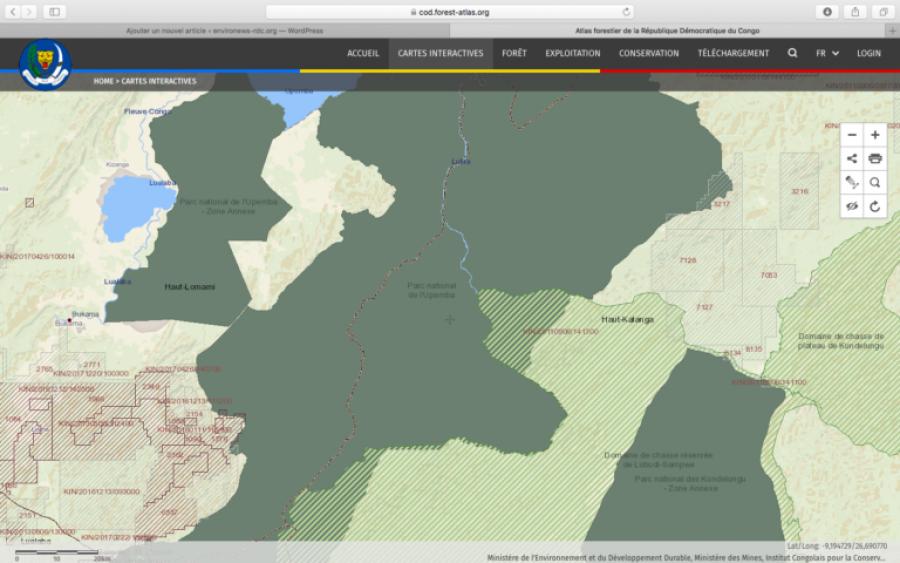Viewport: 900px width, 563px height.
Task: Click the Safari address bar
Action: coord(450,12)
